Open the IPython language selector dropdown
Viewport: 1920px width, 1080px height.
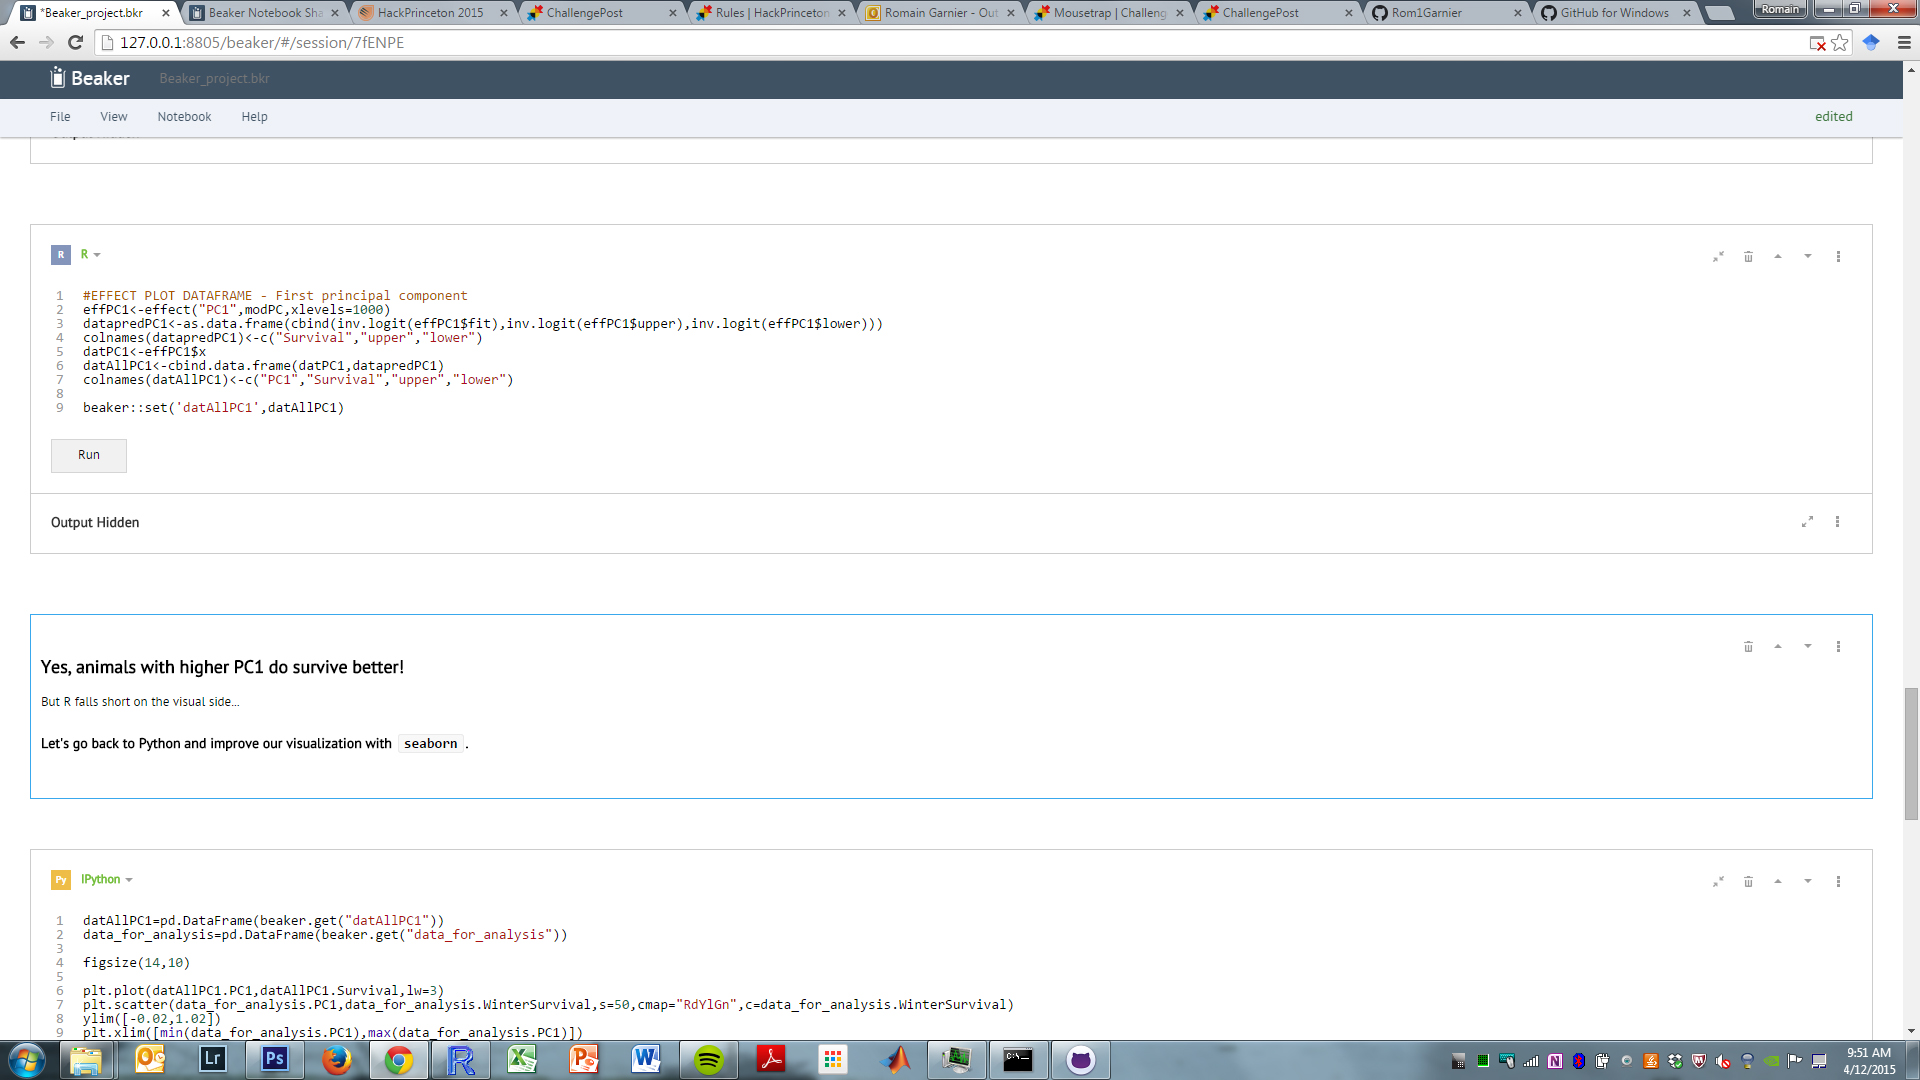107,880
